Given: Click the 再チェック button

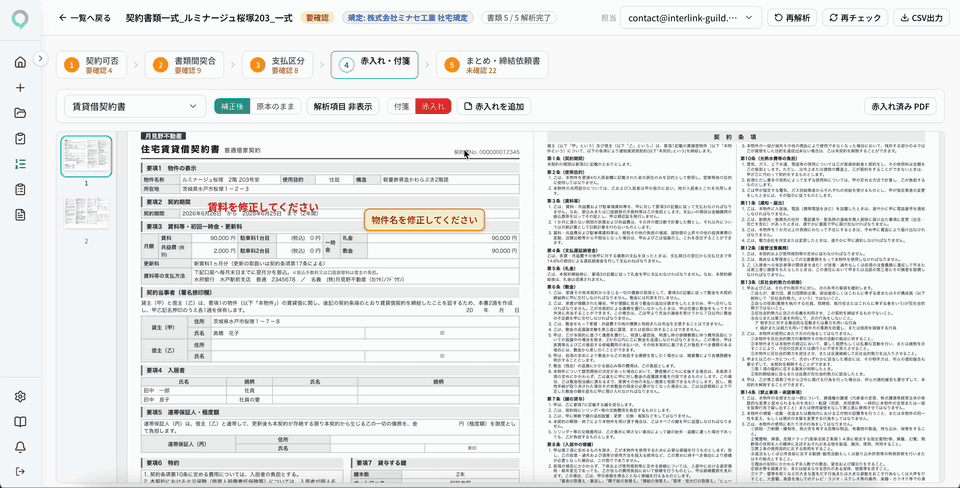Looking at the screenshot, I should coord(855,18).
